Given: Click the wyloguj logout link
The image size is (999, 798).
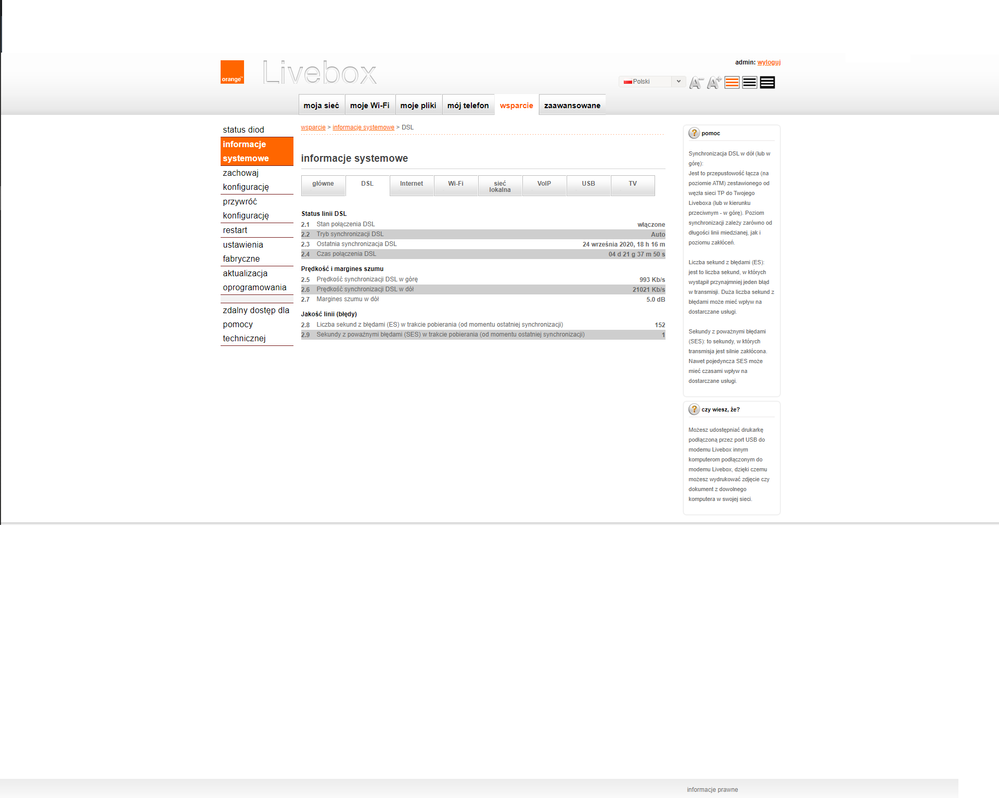Looking at the screenshot, I should pos(769,62).
